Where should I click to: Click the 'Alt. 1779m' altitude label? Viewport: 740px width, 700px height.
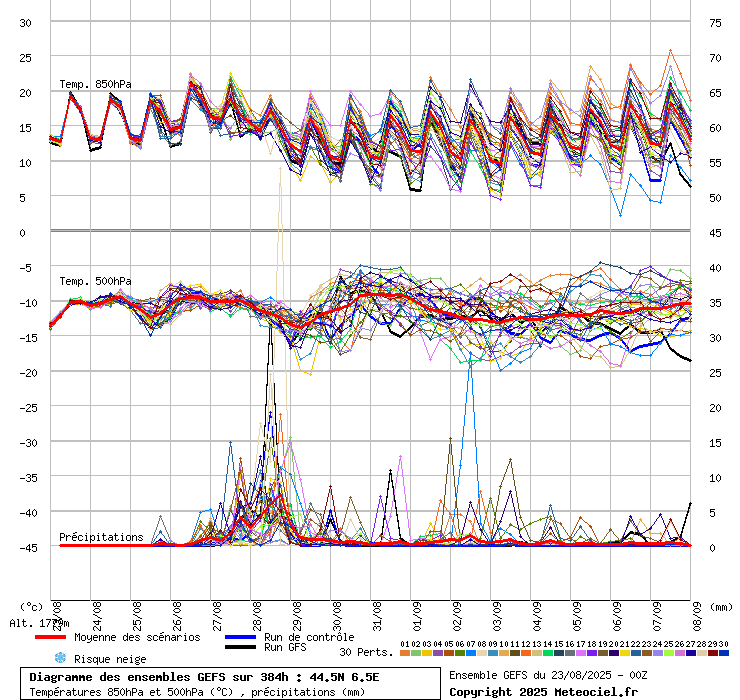[x=39, y=623]
